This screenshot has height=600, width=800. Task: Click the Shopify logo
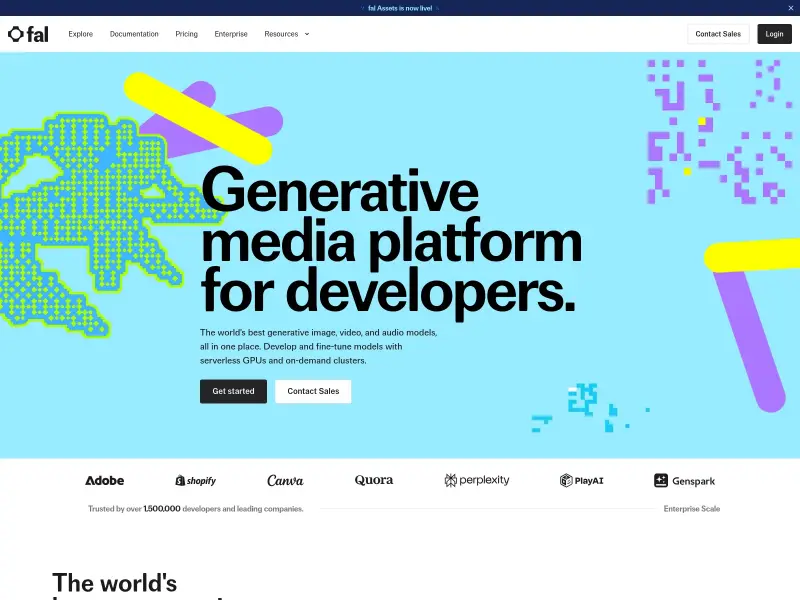[195, 481]
